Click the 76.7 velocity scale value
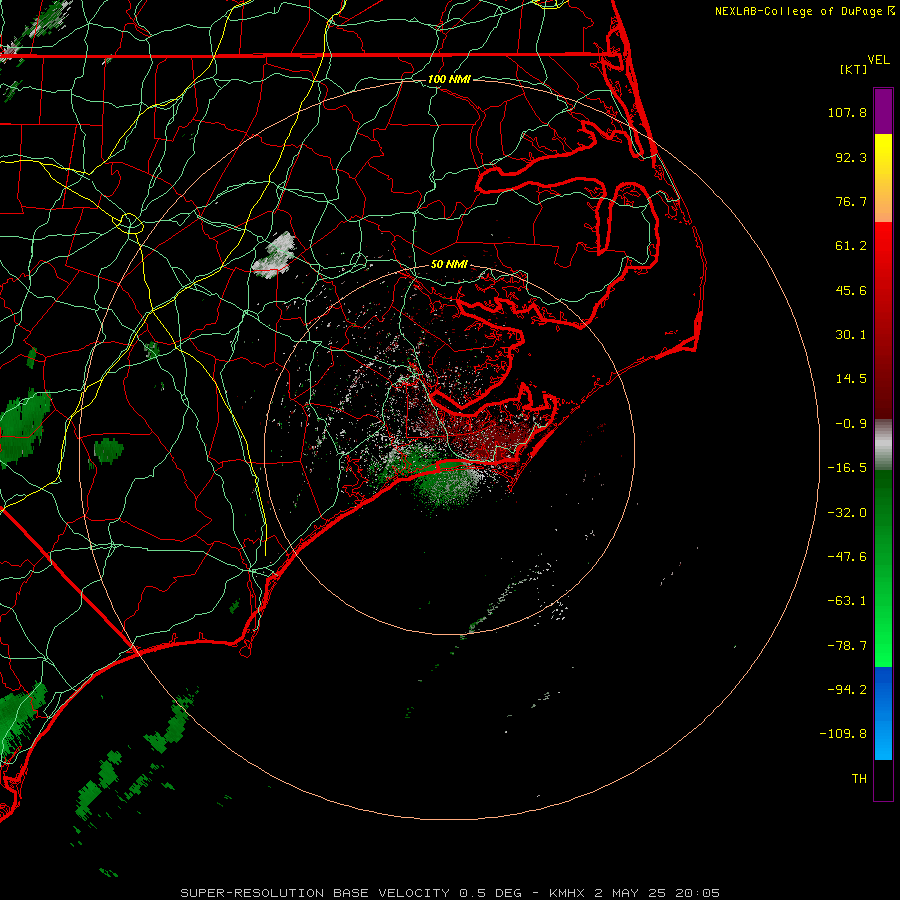900x900 pixels. point(851,201)
